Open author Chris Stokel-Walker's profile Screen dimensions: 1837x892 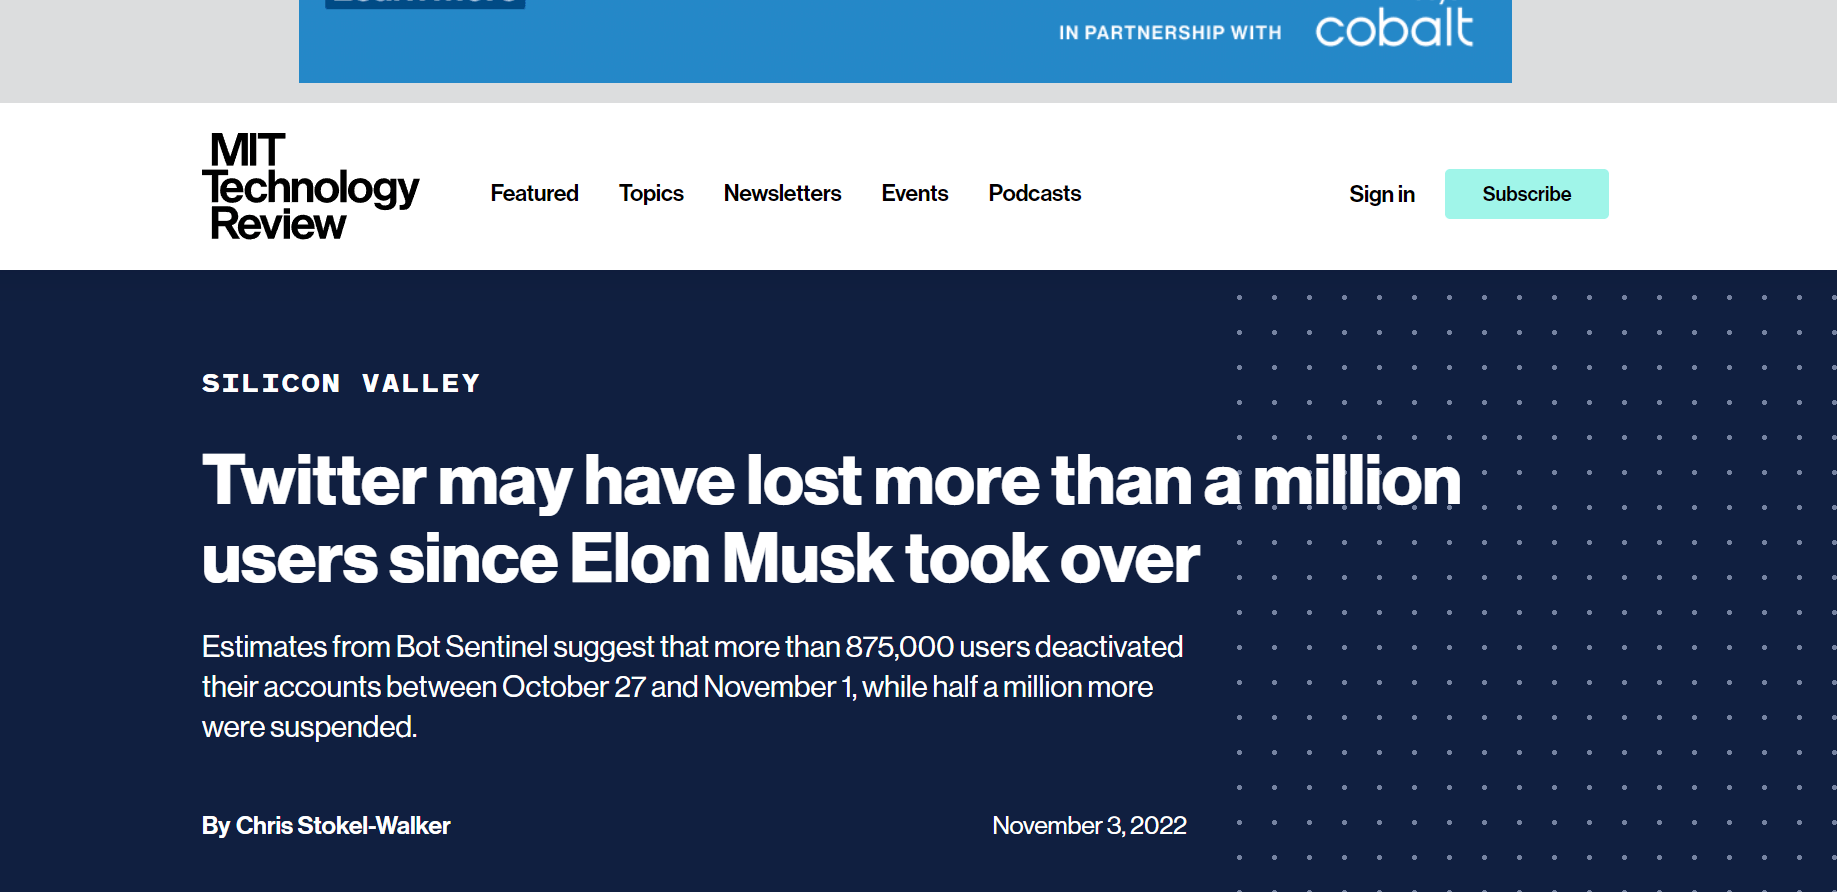coord(343,826)
